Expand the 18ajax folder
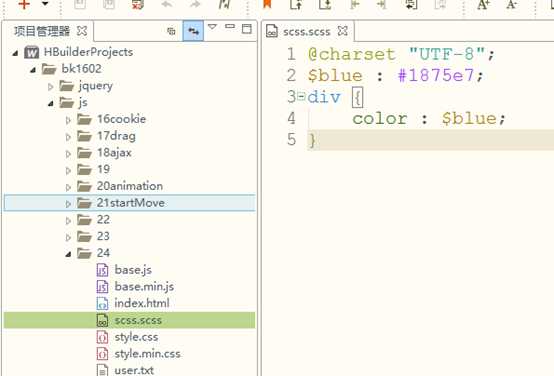 pyautogui.click(x=68, y=154)
